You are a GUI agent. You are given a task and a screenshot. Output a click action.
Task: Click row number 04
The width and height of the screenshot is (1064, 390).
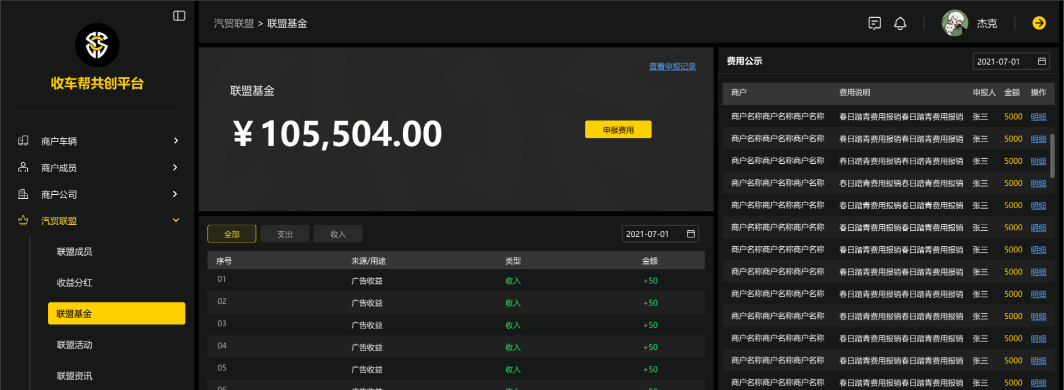(x=222, y=347)
